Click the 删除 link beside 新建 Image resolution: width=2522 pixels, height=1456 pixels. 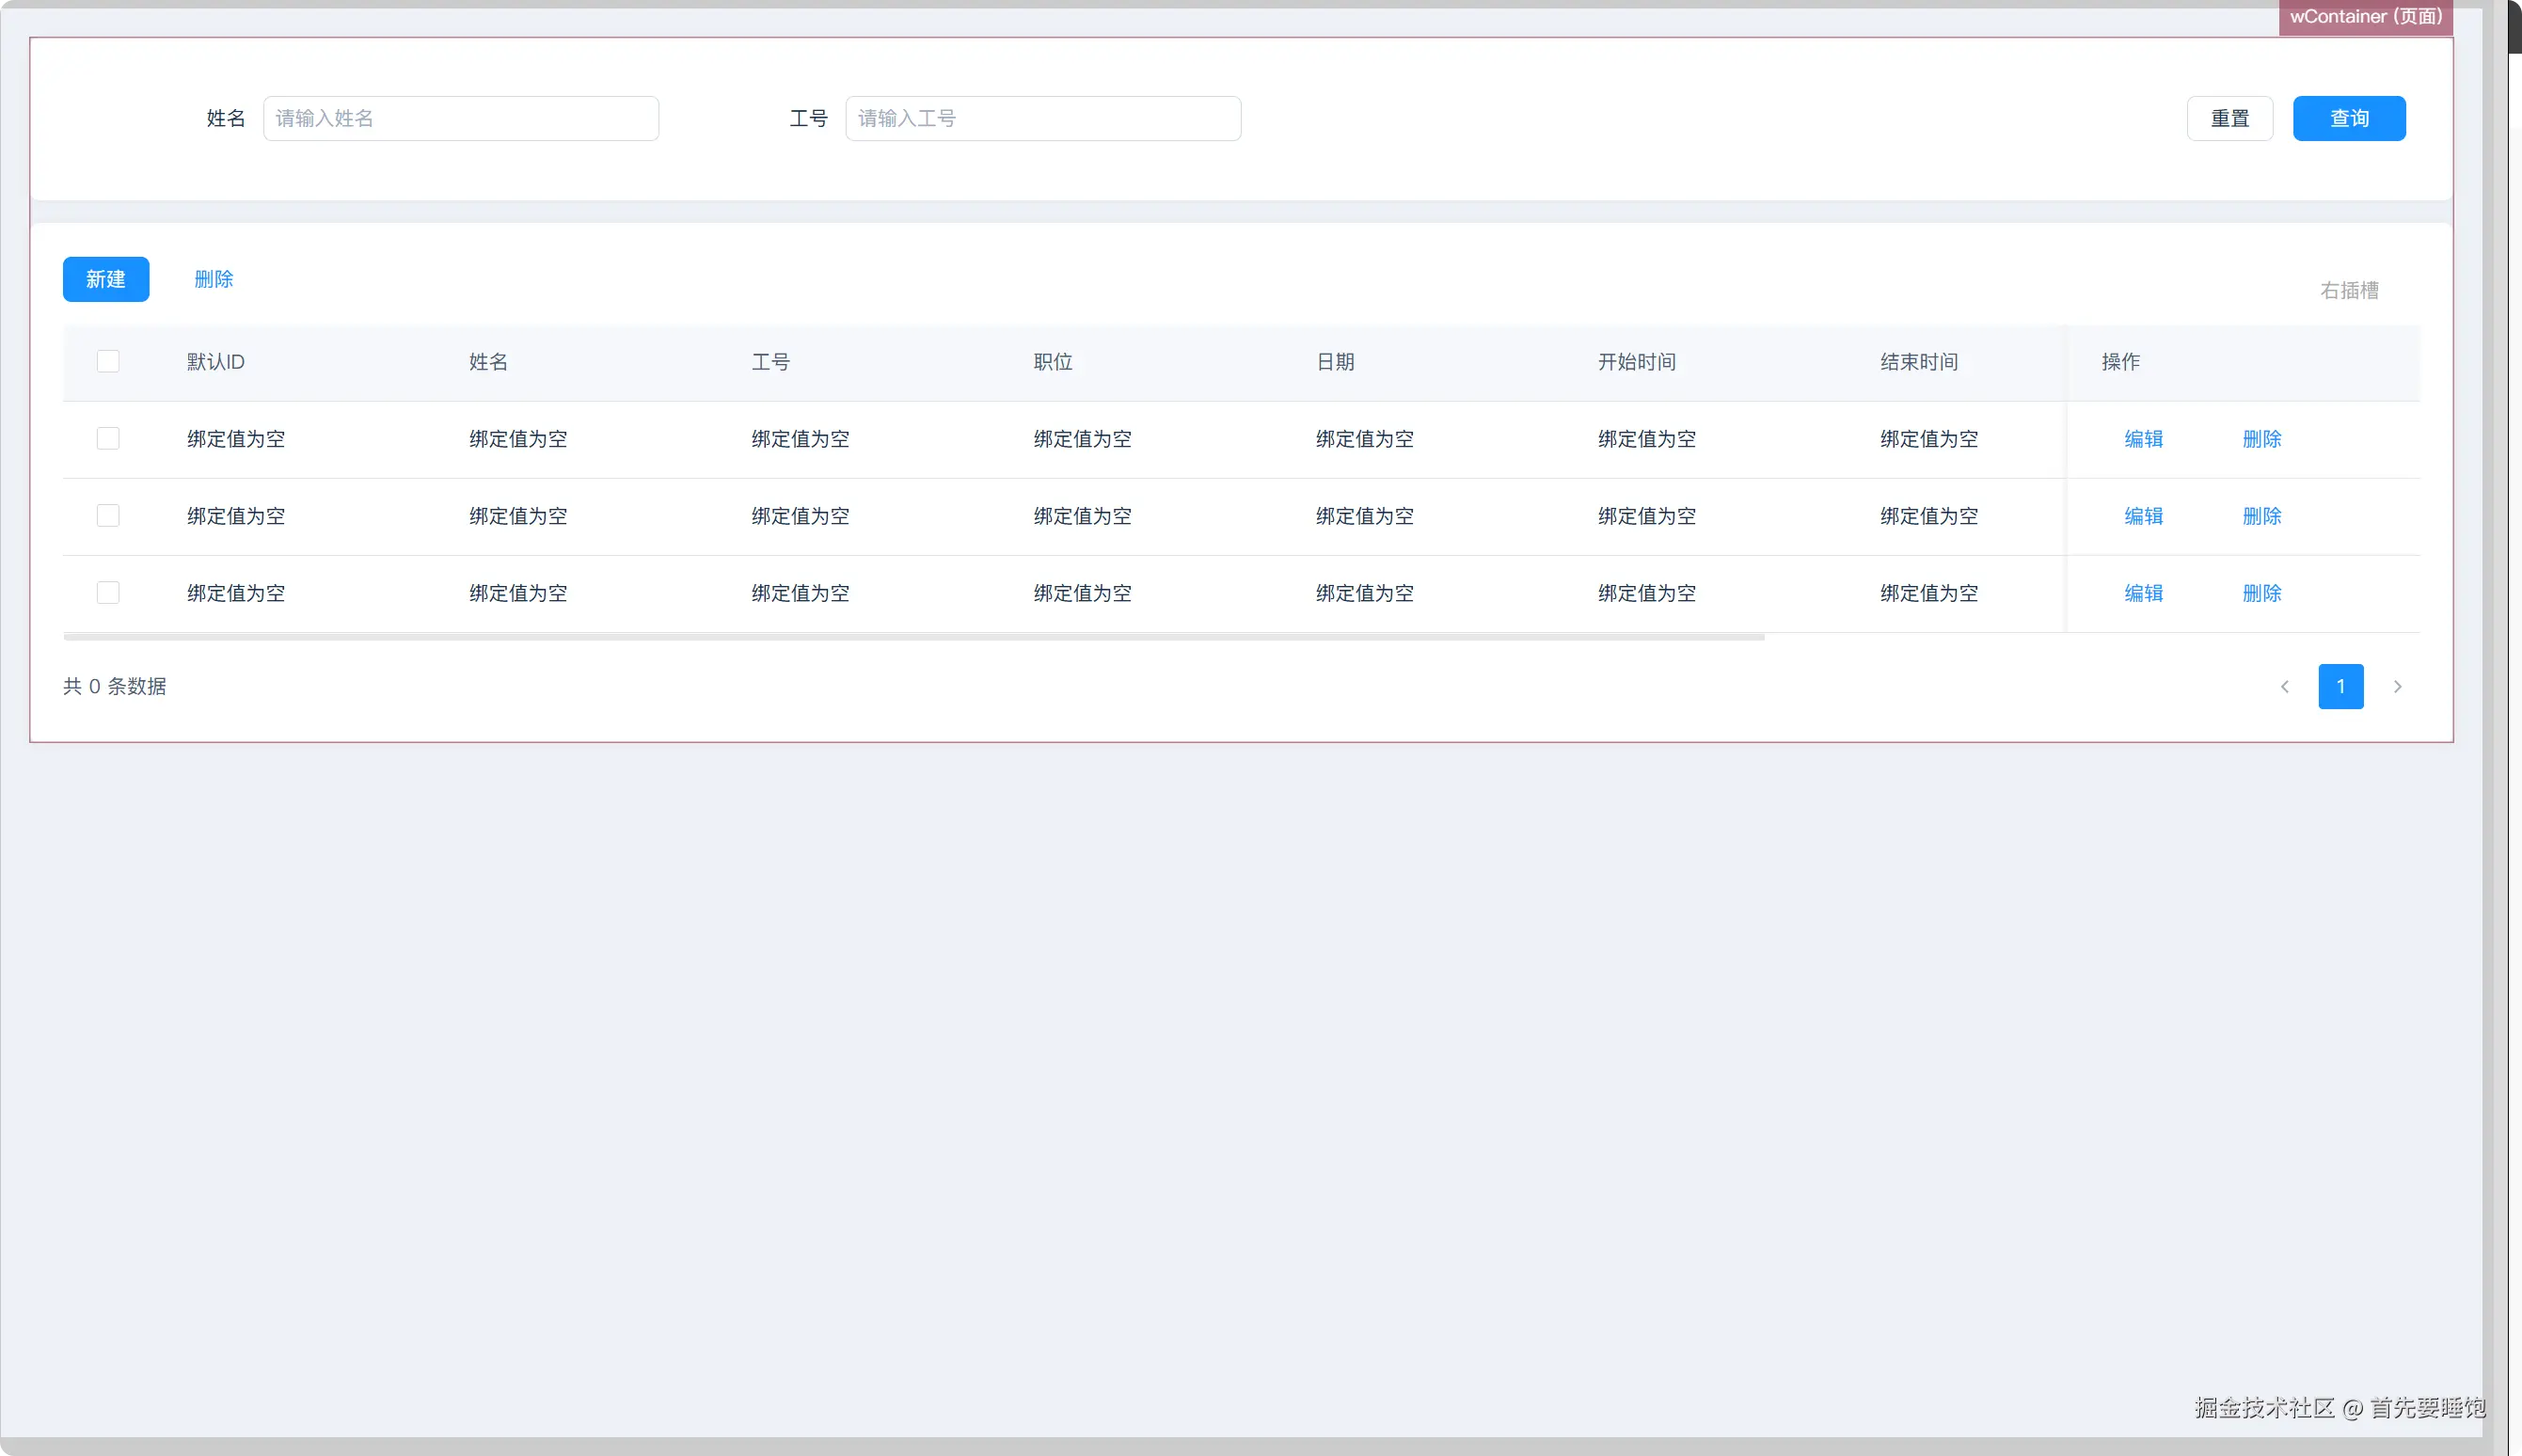coord(213,279)
